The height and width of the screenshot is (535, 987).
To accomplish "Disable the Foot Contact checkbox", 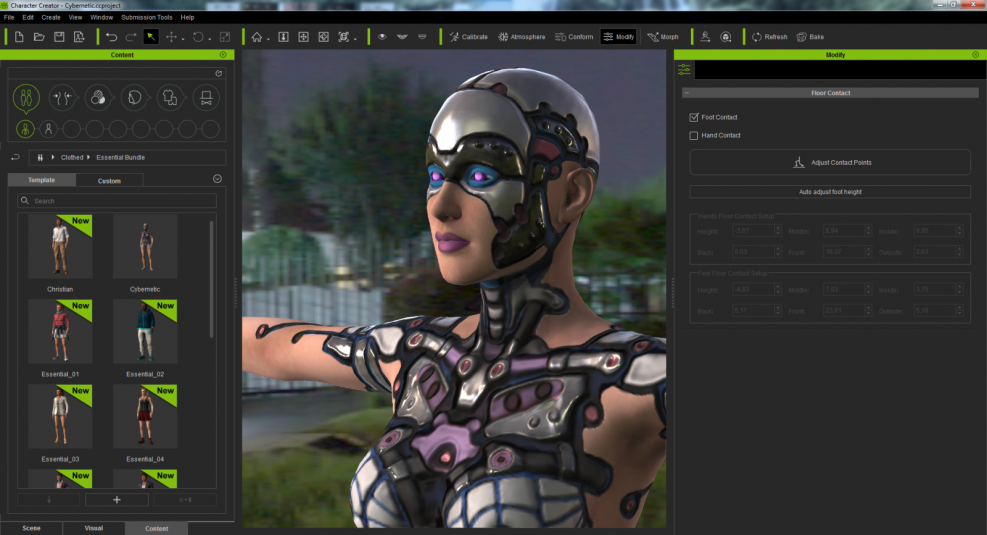I will click(695, 117).
